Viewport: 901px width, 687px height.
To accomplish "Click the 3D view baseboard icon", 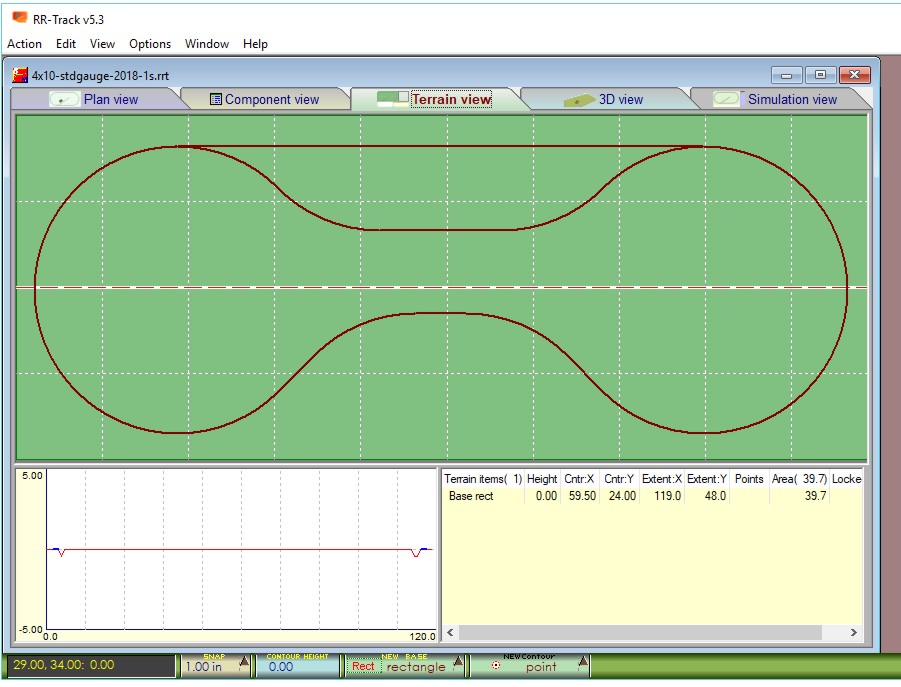I will (581, 98).
